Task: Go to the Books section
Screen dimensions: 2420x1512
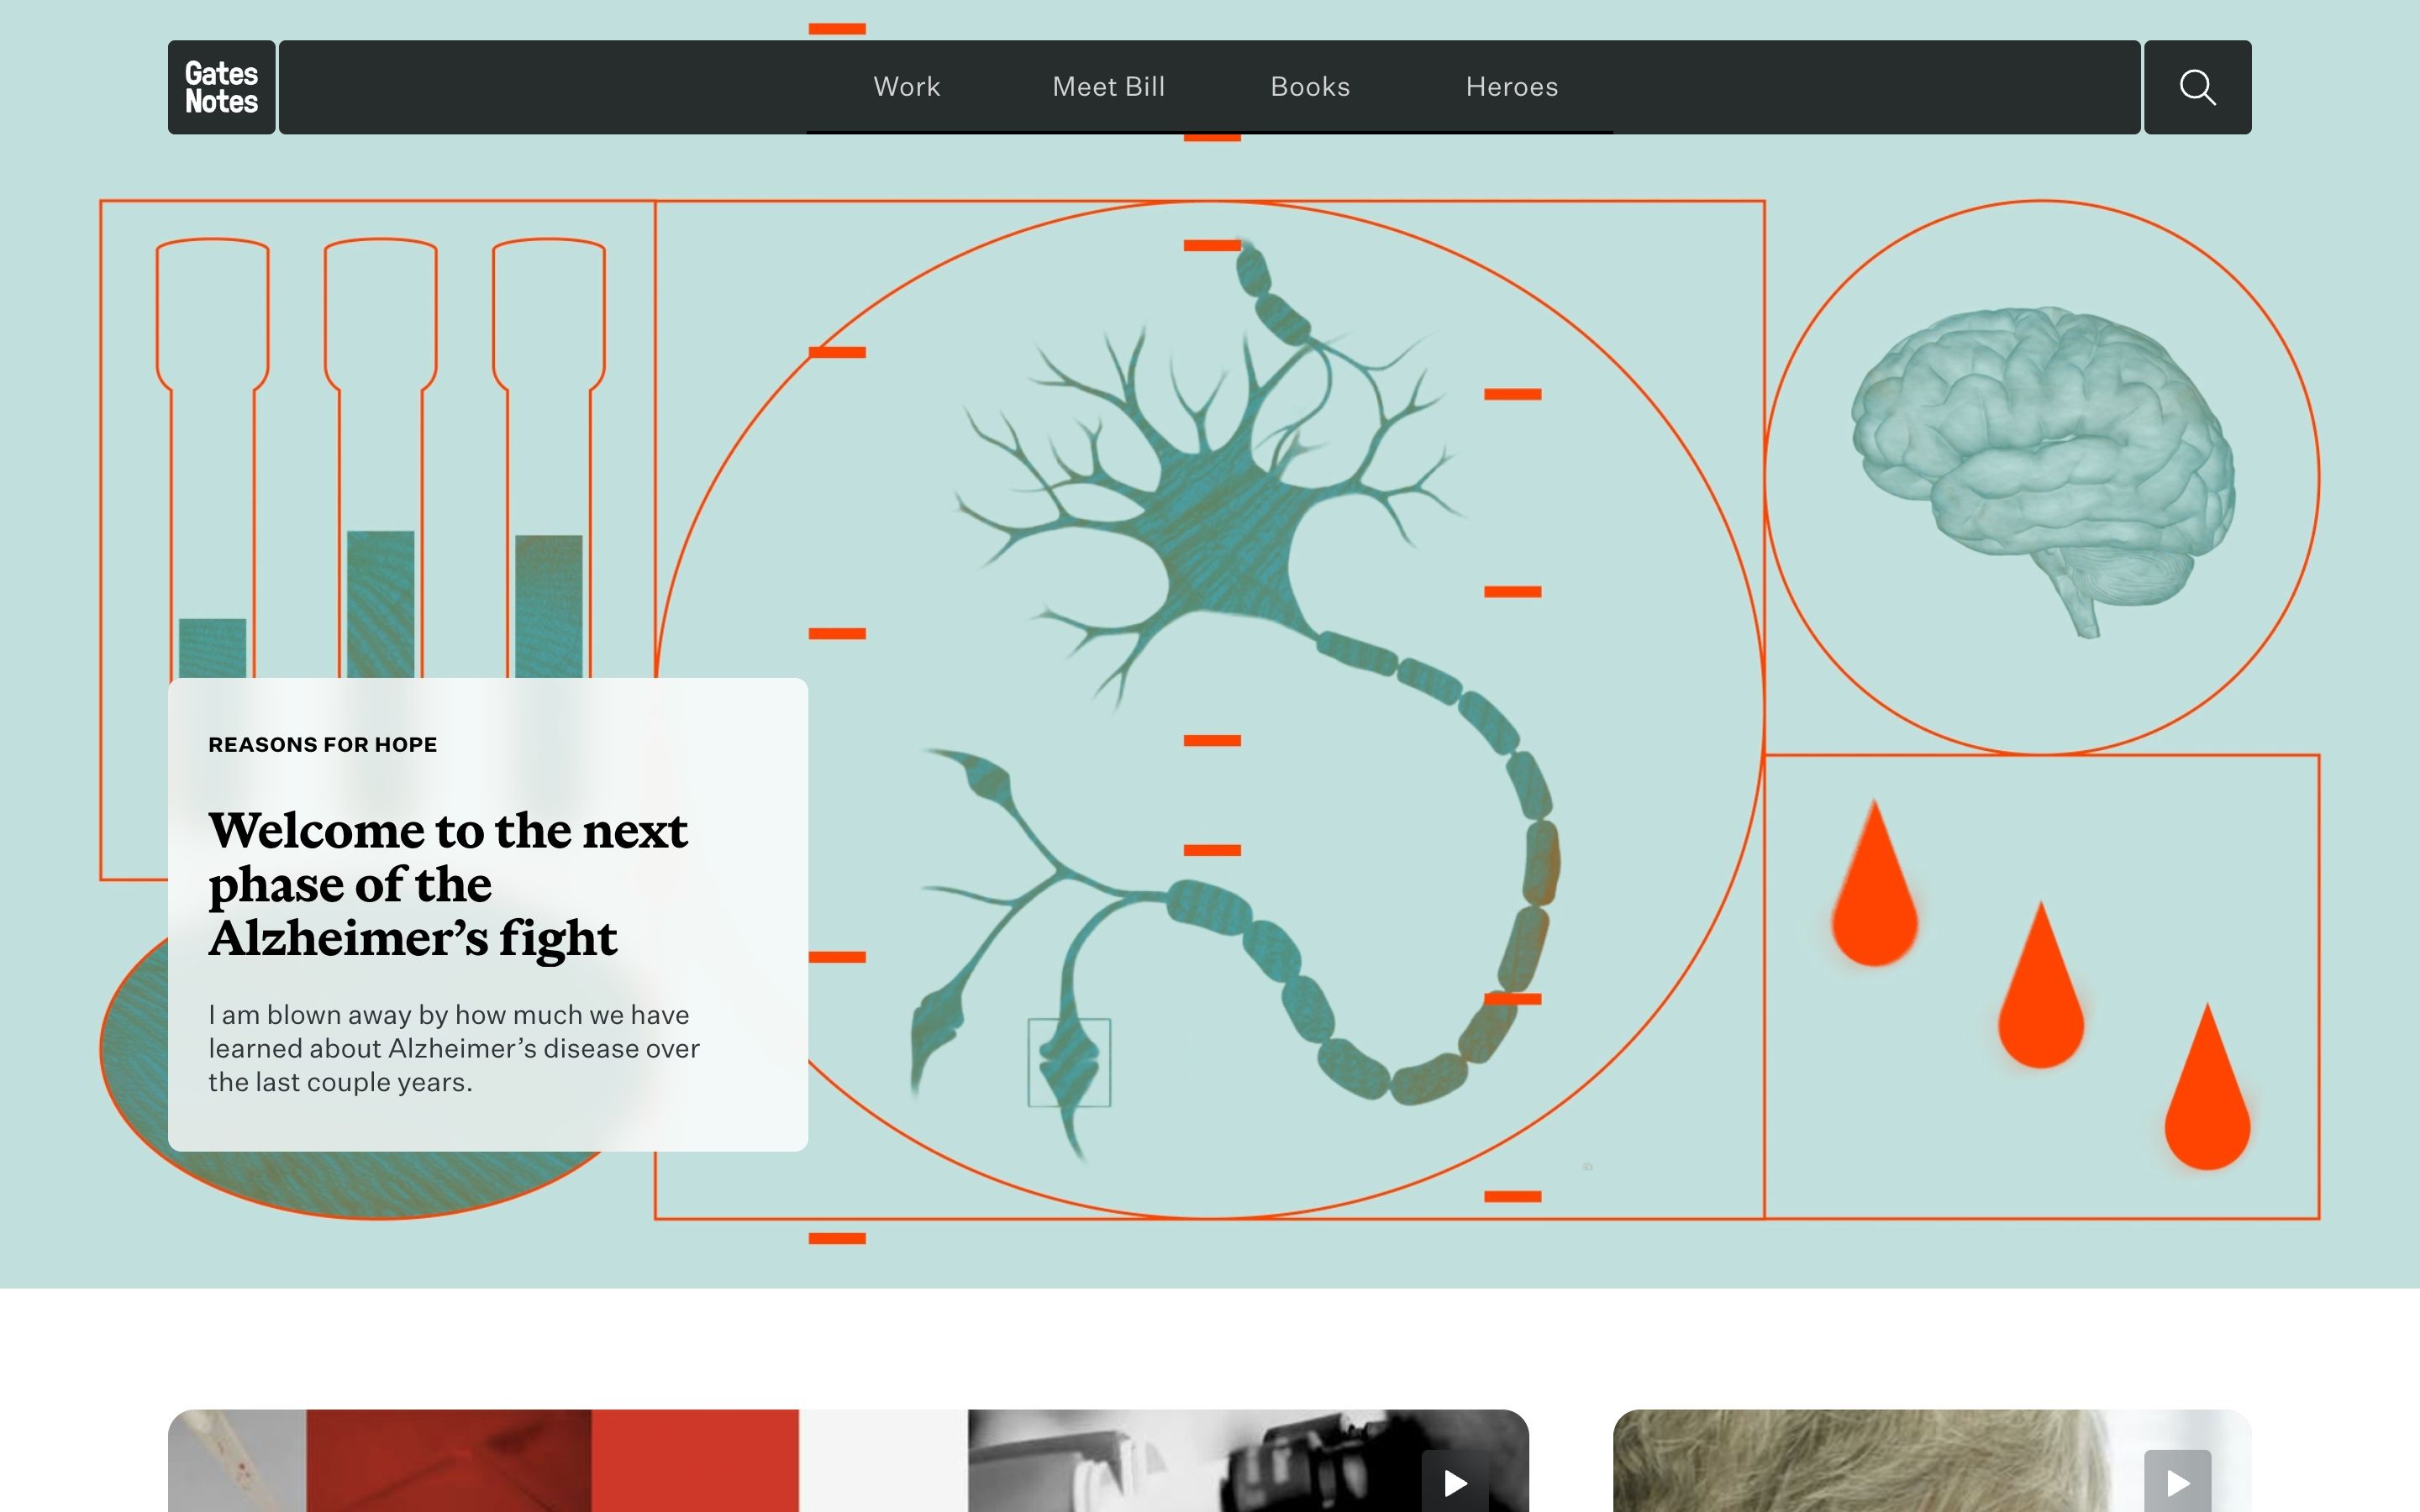Action: (1309, 87)
